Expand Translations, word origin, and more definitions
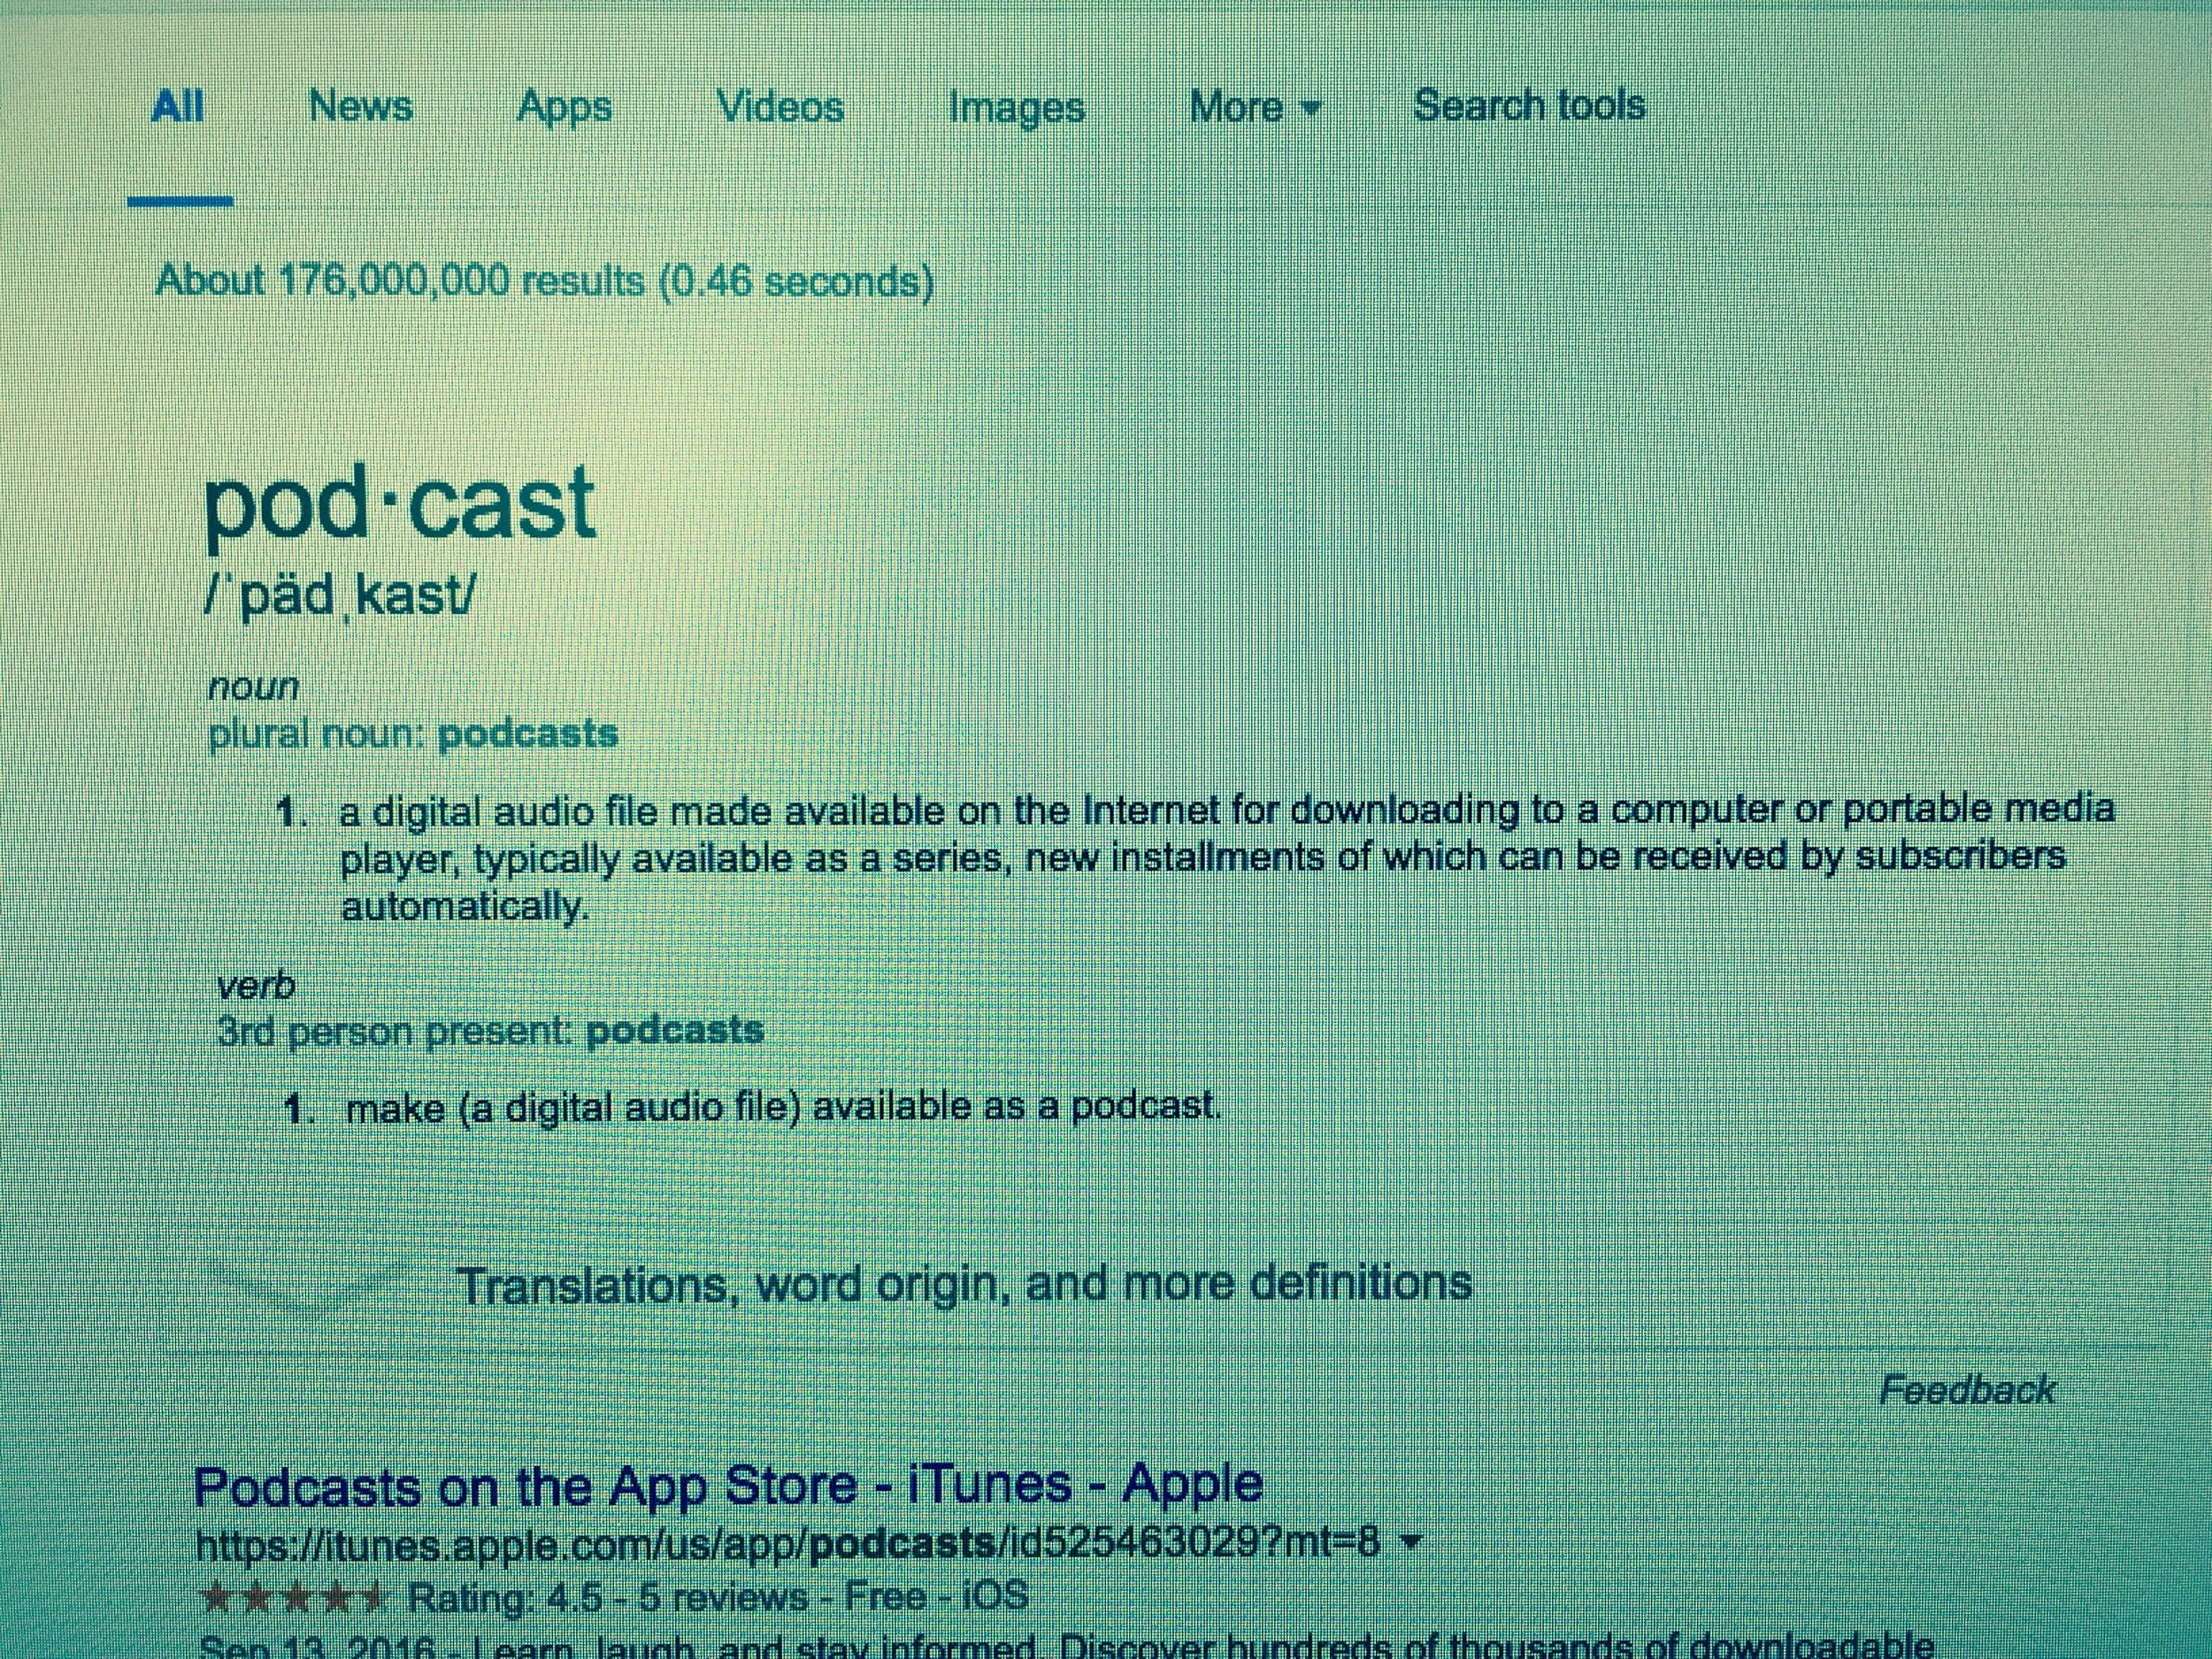This screenshot has height=1659, width=2212. point(964,1285)
